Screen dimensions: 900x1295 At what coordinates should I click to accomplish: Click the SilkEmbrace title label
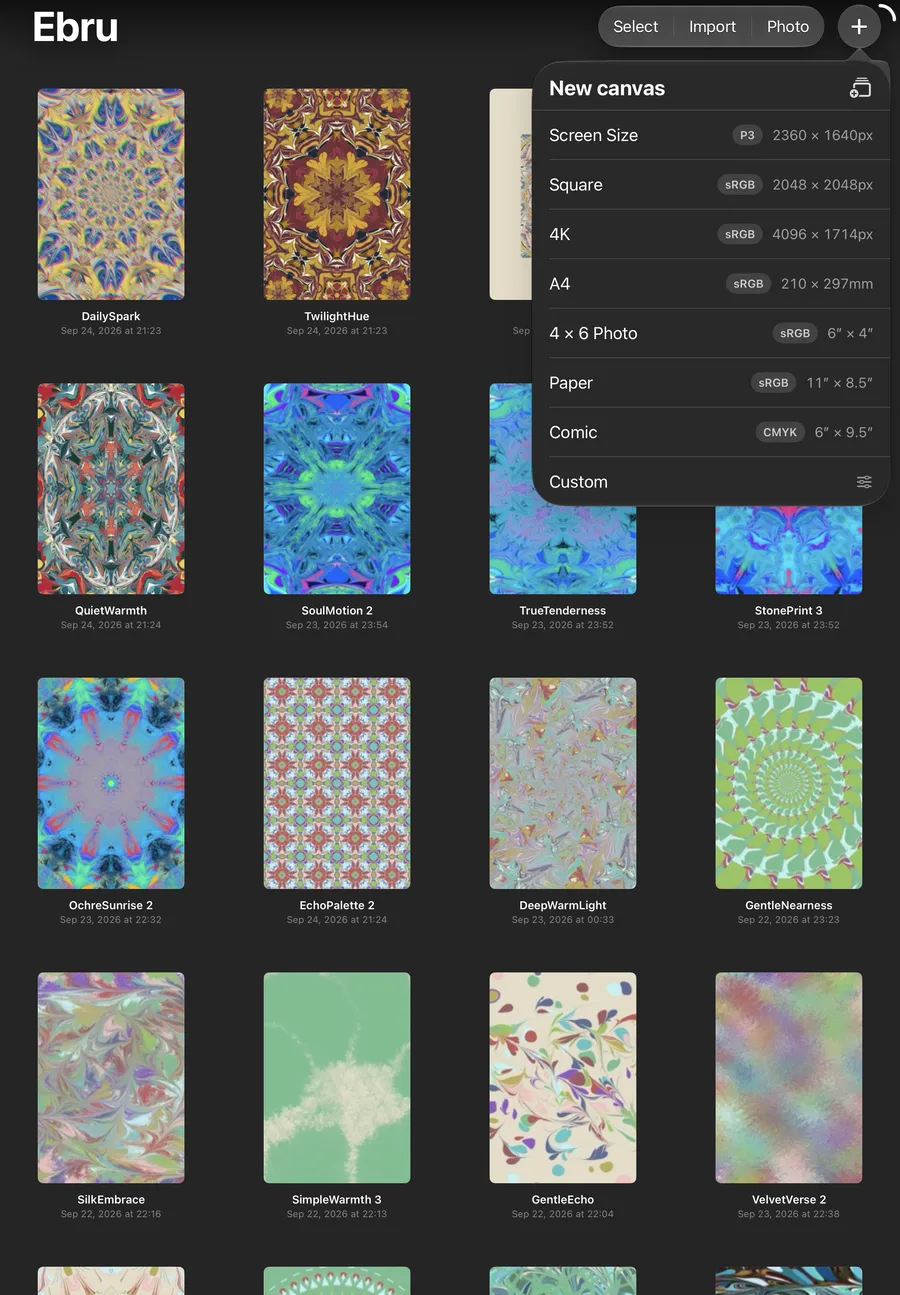(x=111, y=1199)
